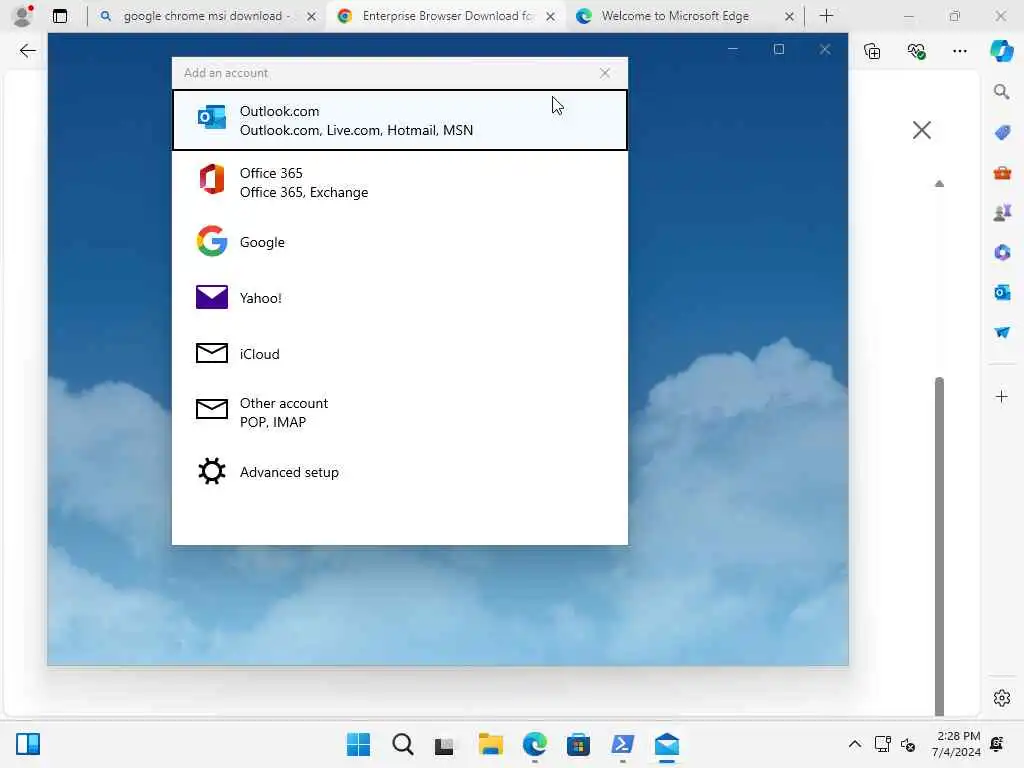Screen dimensions: 1024x768
Task: Click scrollbar up arrow in Edge page
Action: pos(939,184)
